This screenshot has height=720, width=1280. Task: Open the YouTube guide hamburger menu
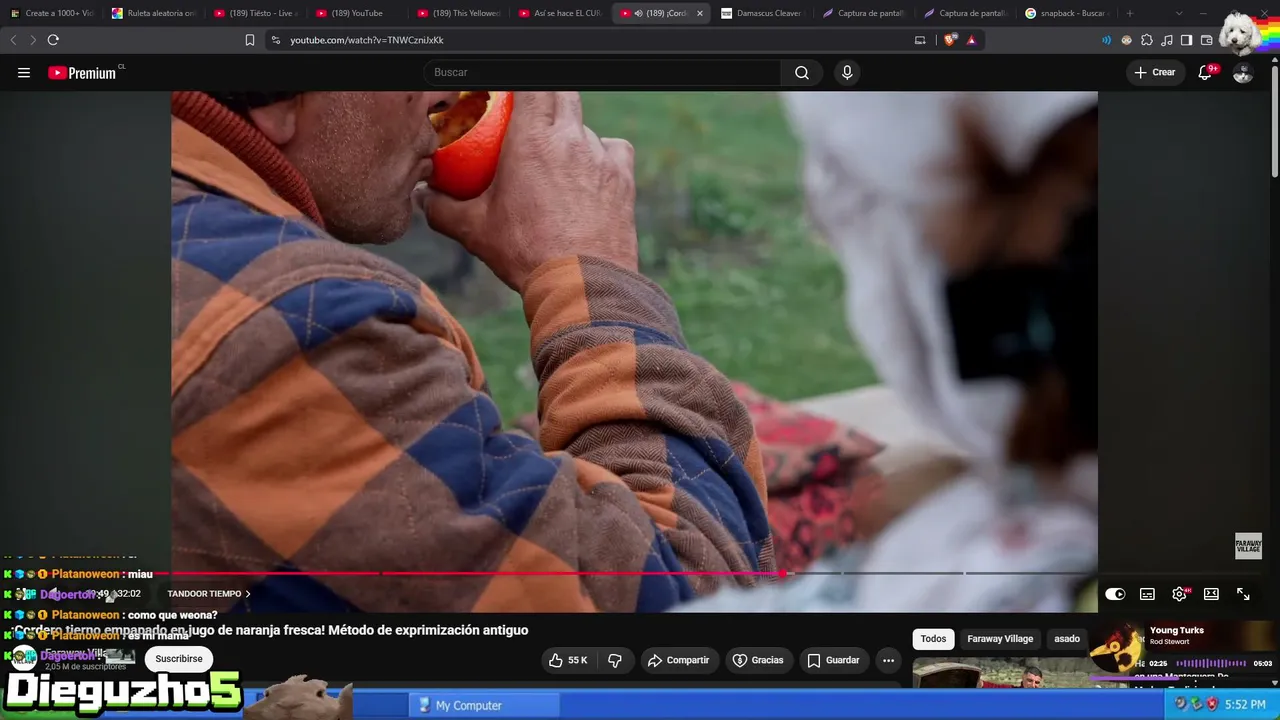(x=24, y=73)
